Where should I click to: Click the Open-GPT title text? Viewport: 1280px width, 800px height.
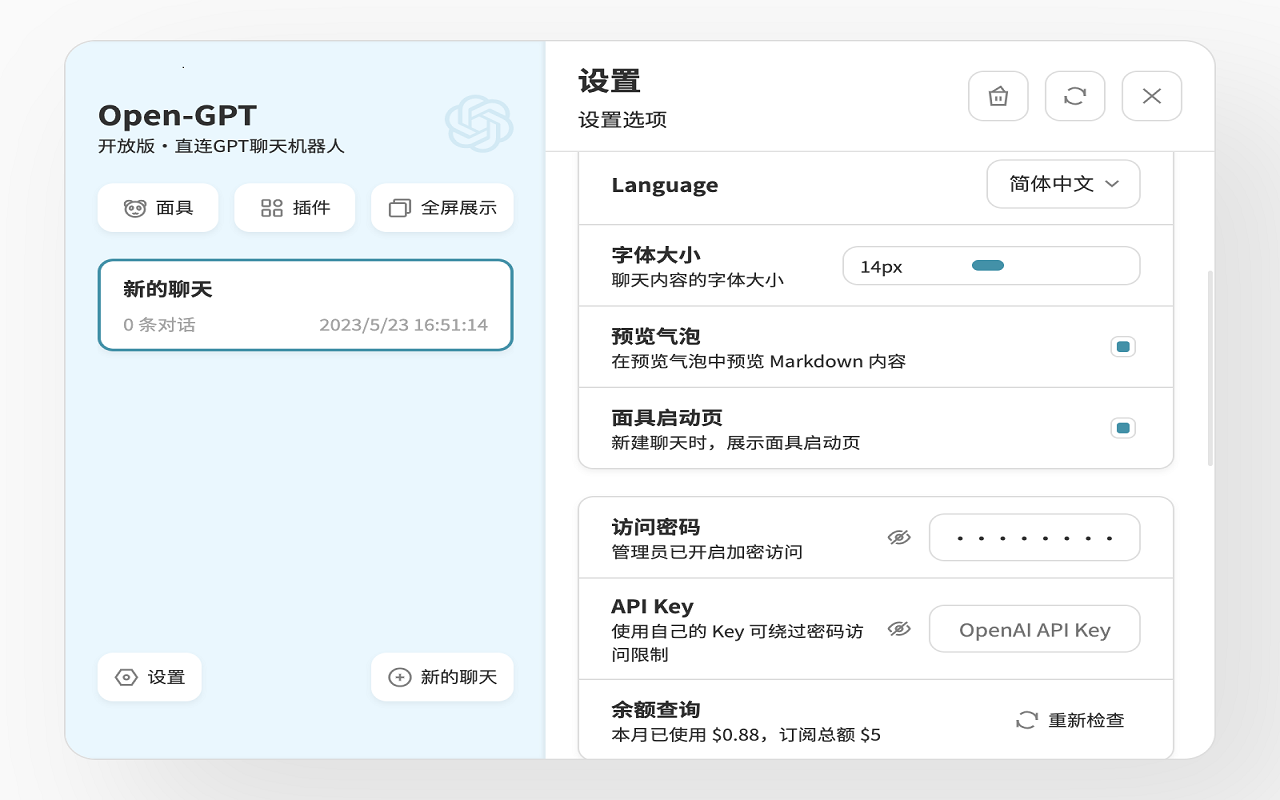coord(177,116)
